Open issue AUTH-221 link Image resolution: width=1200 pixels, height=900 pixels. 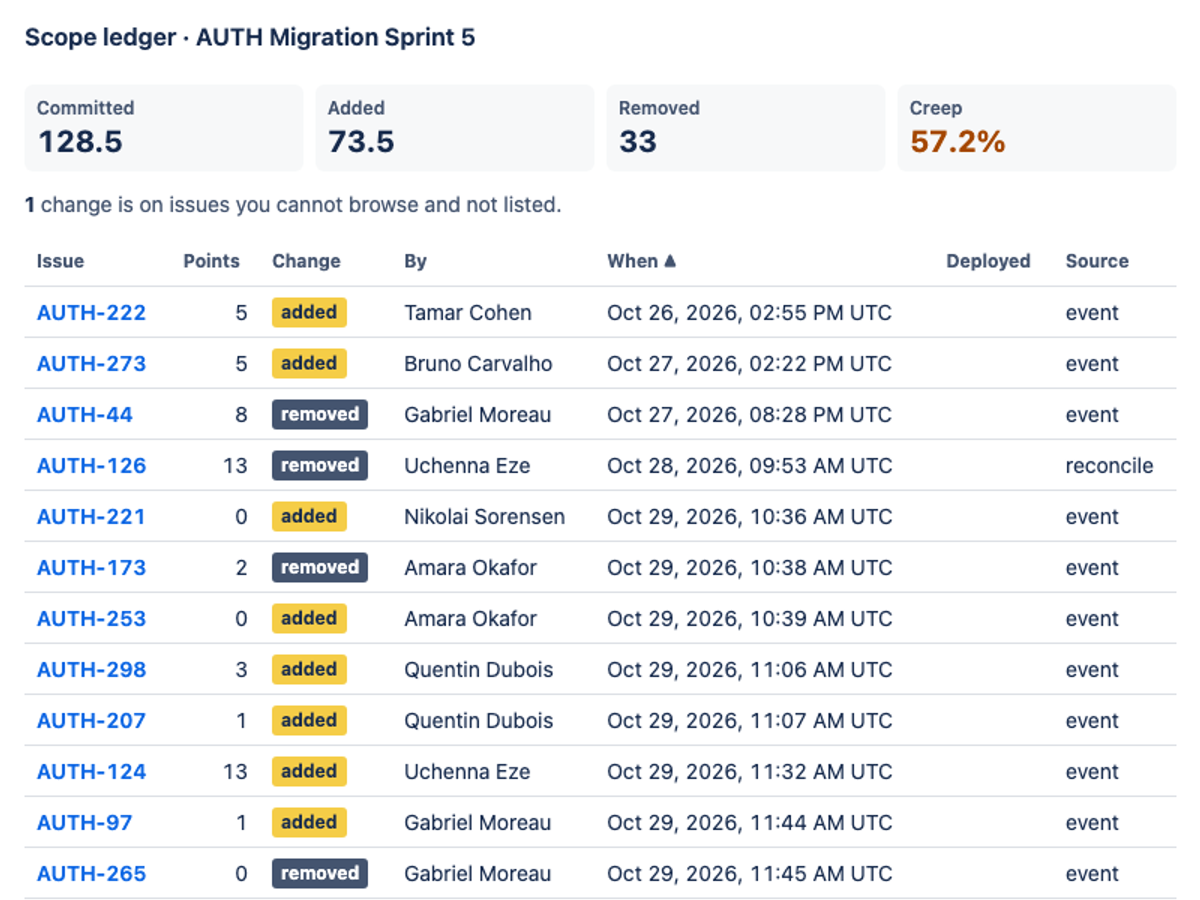pyautogui.click(x=91, y=517)
